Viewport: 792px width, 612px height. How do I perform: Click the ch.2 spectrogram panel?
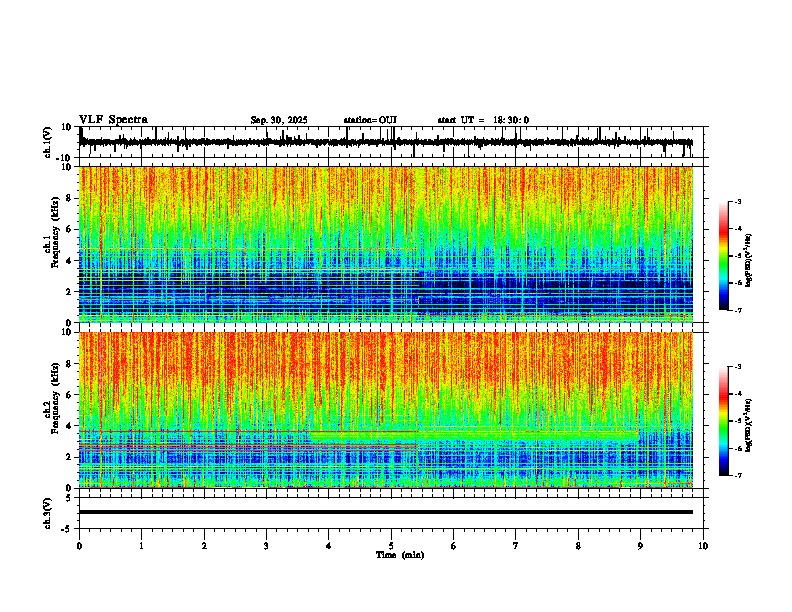[x=386, y=410]
